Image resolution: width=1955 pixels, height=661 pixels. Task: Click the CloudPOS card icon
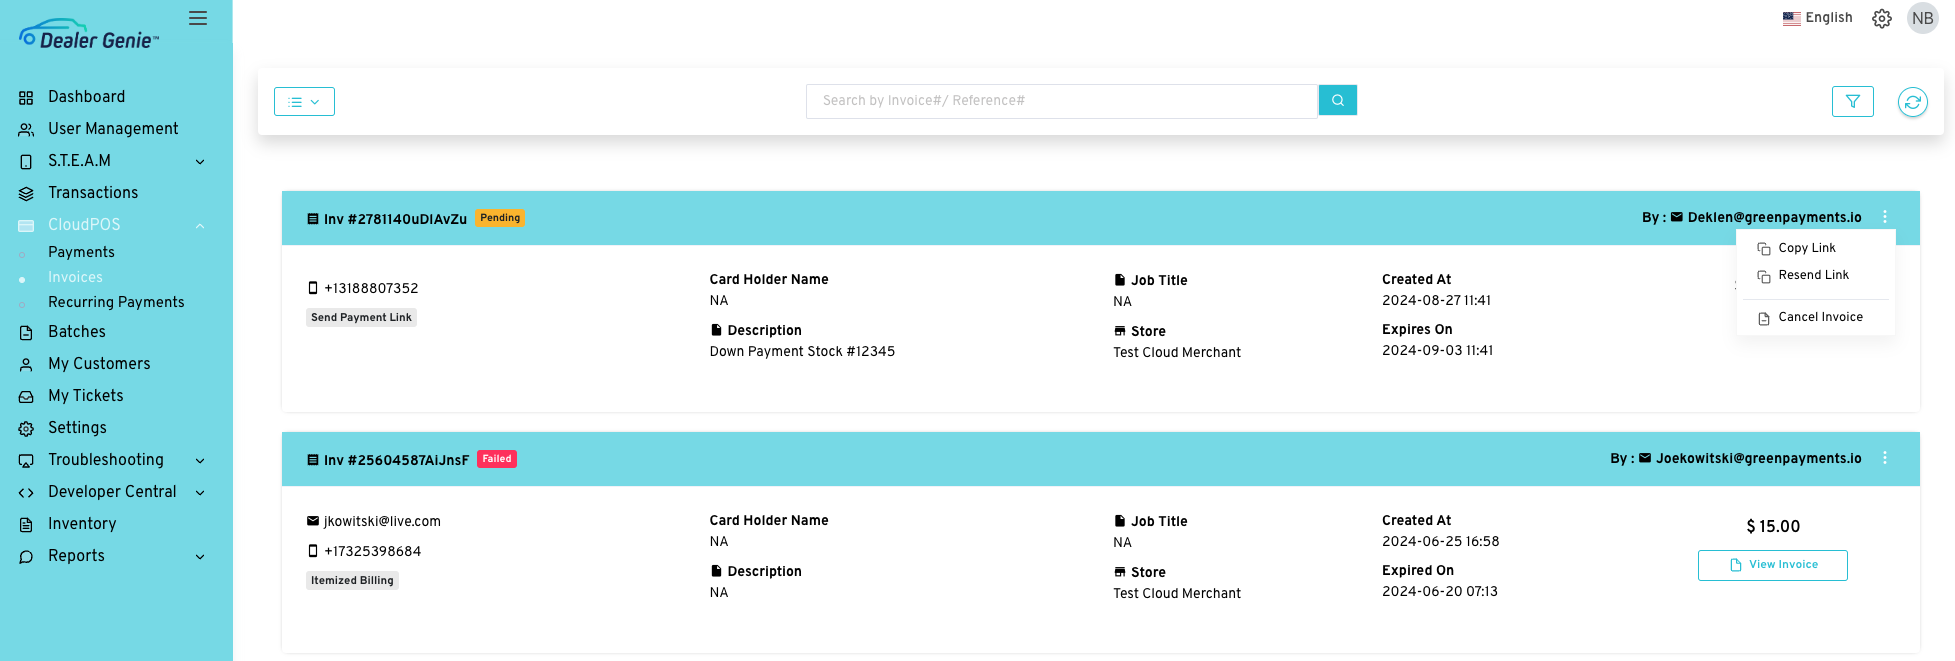(26, 225)
